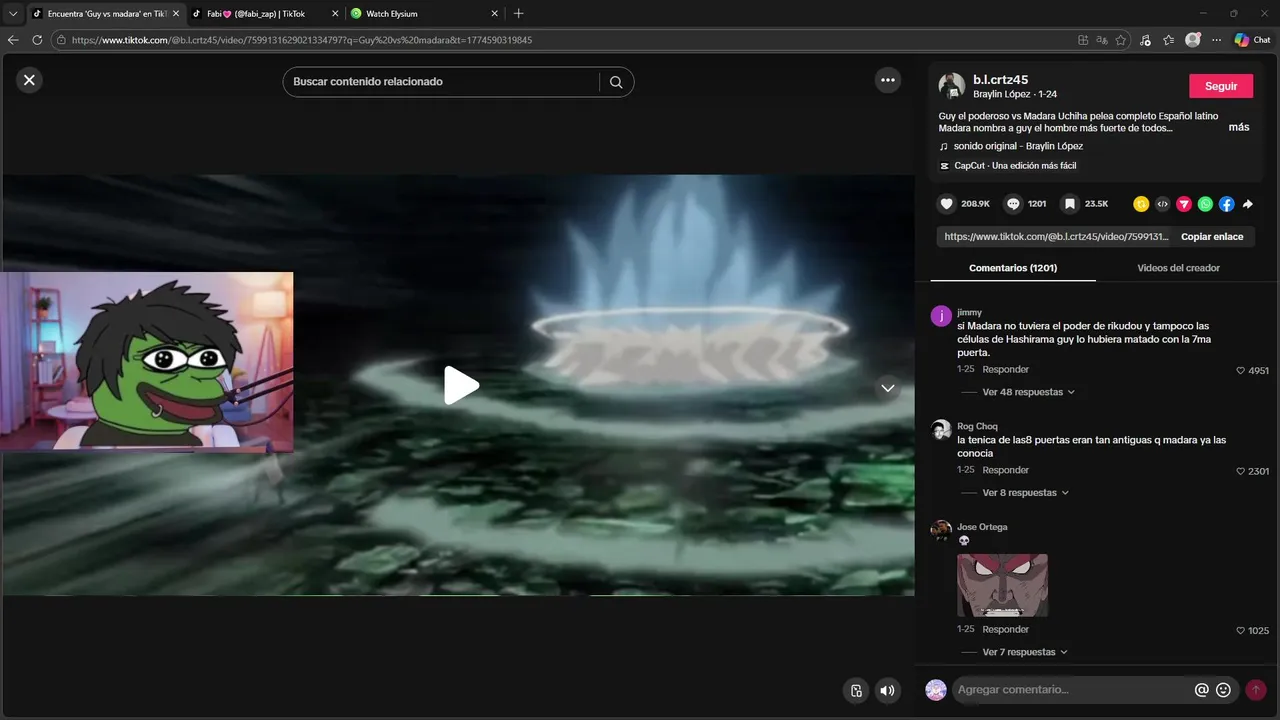Follow b.l.crtz45 with Seguir button

pos(1221,86)
